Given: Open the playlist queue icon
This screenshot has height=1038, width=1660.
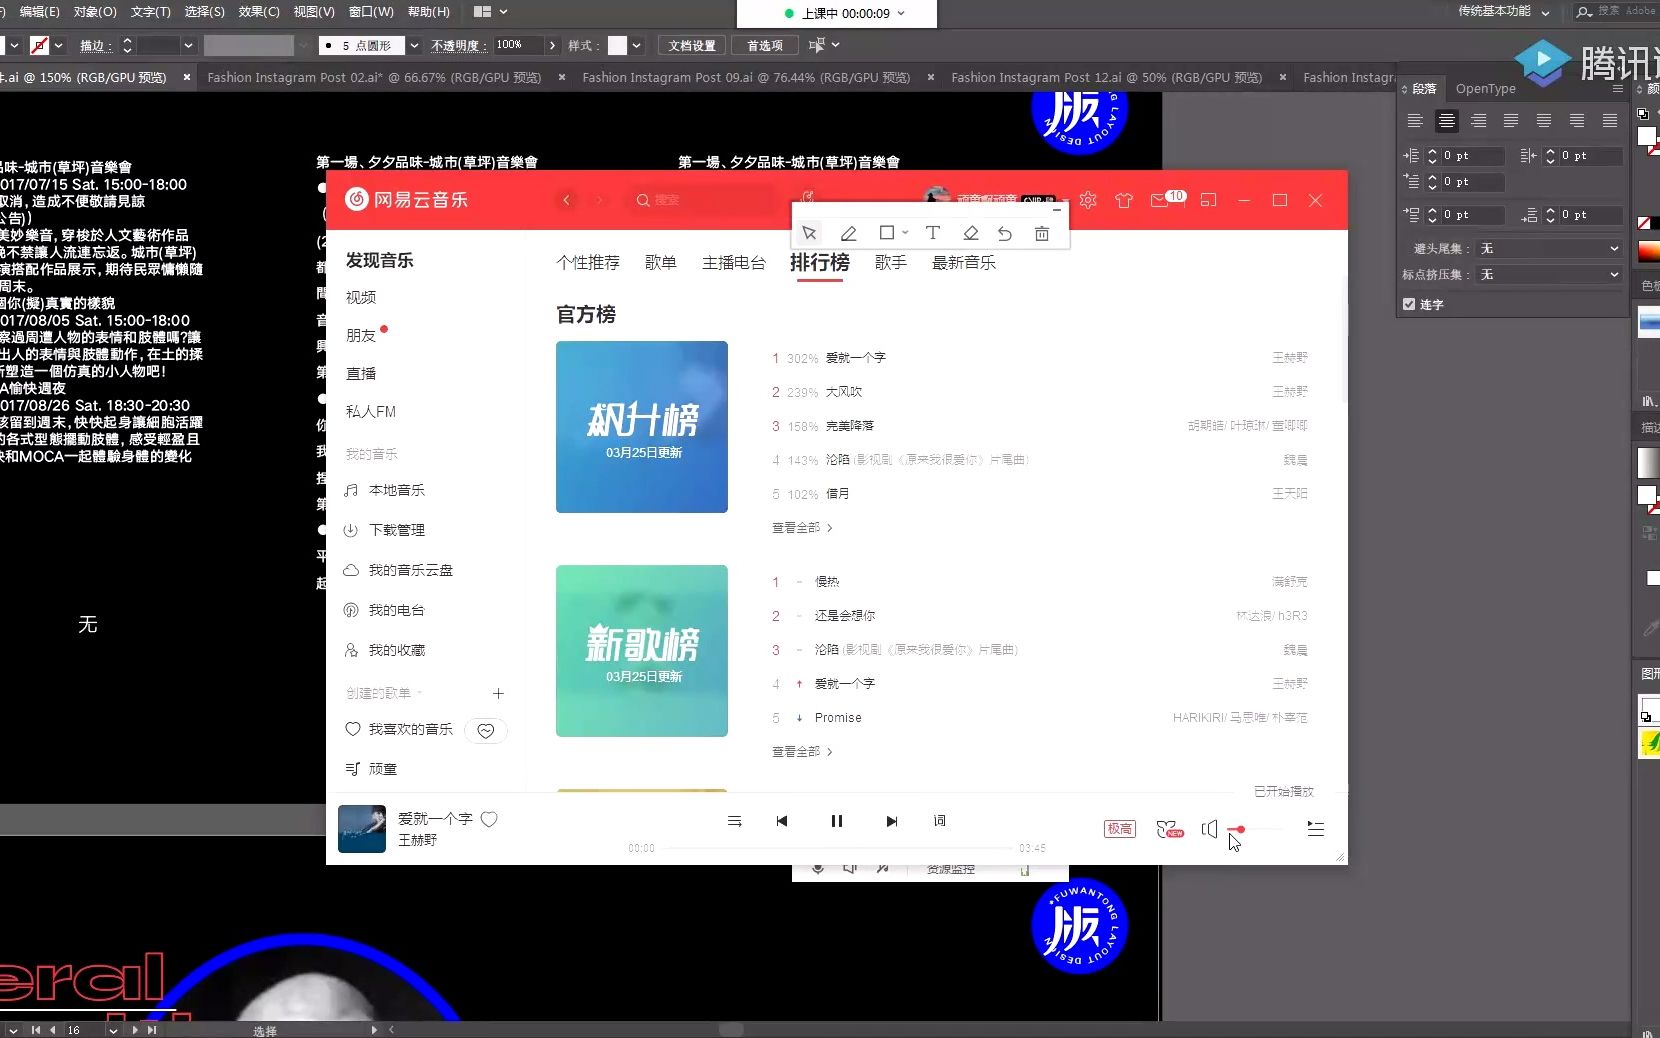Looking at the screenshot, I should point(1315,829).
